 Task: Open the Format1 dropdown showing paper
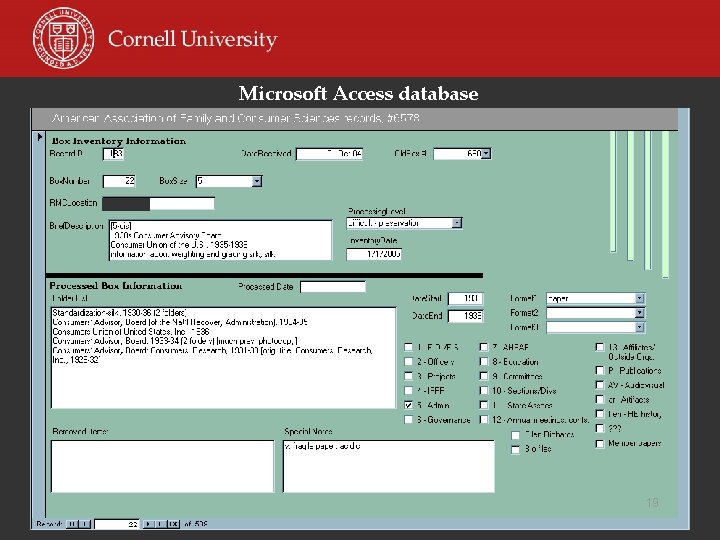[x=640, y=298]
